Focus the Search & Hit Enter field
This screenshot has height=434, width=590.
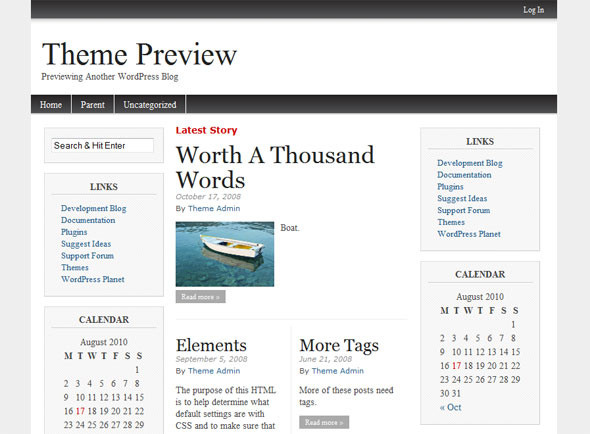click(102, 146)
